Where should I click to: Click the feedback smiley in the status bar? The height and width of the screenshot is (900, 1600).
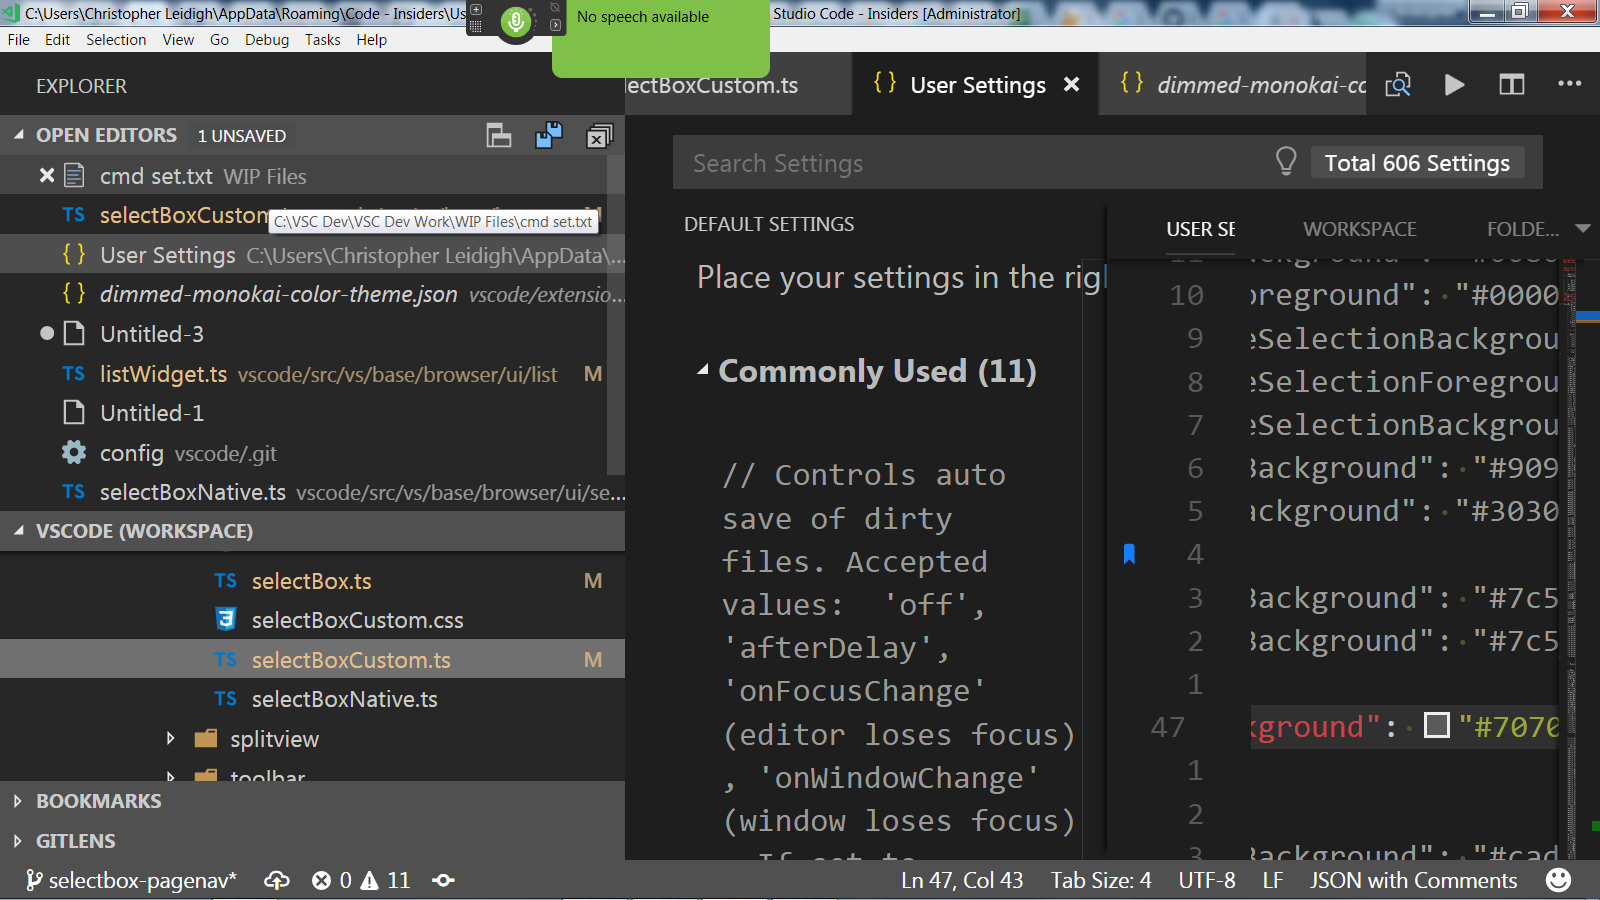[1558, 880]
